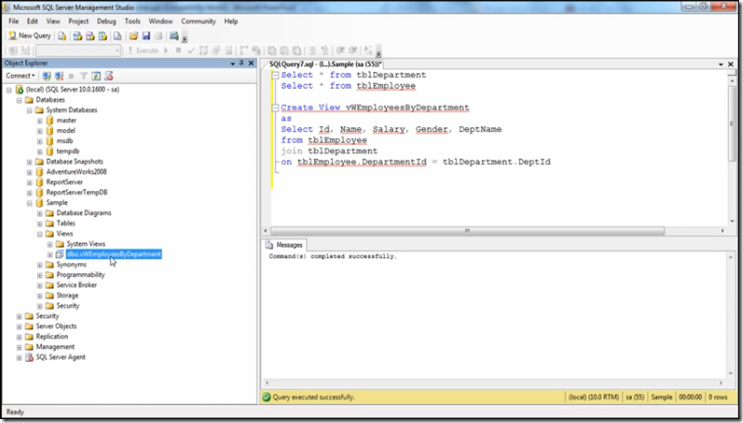Open an Analysis Services DMX Query
This screenshot has width=743, height=423.
[x=90, y=36]
